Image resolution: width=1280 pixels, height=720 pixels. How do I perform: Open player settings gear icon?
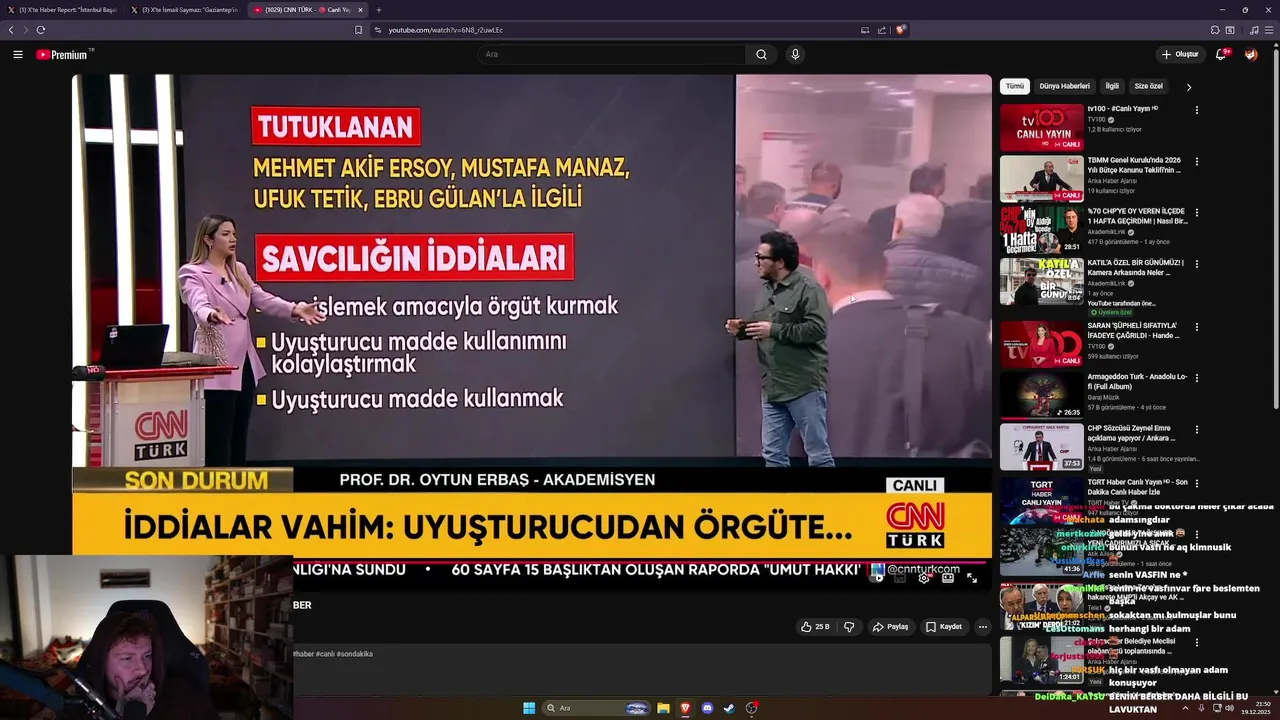point(924,578)
